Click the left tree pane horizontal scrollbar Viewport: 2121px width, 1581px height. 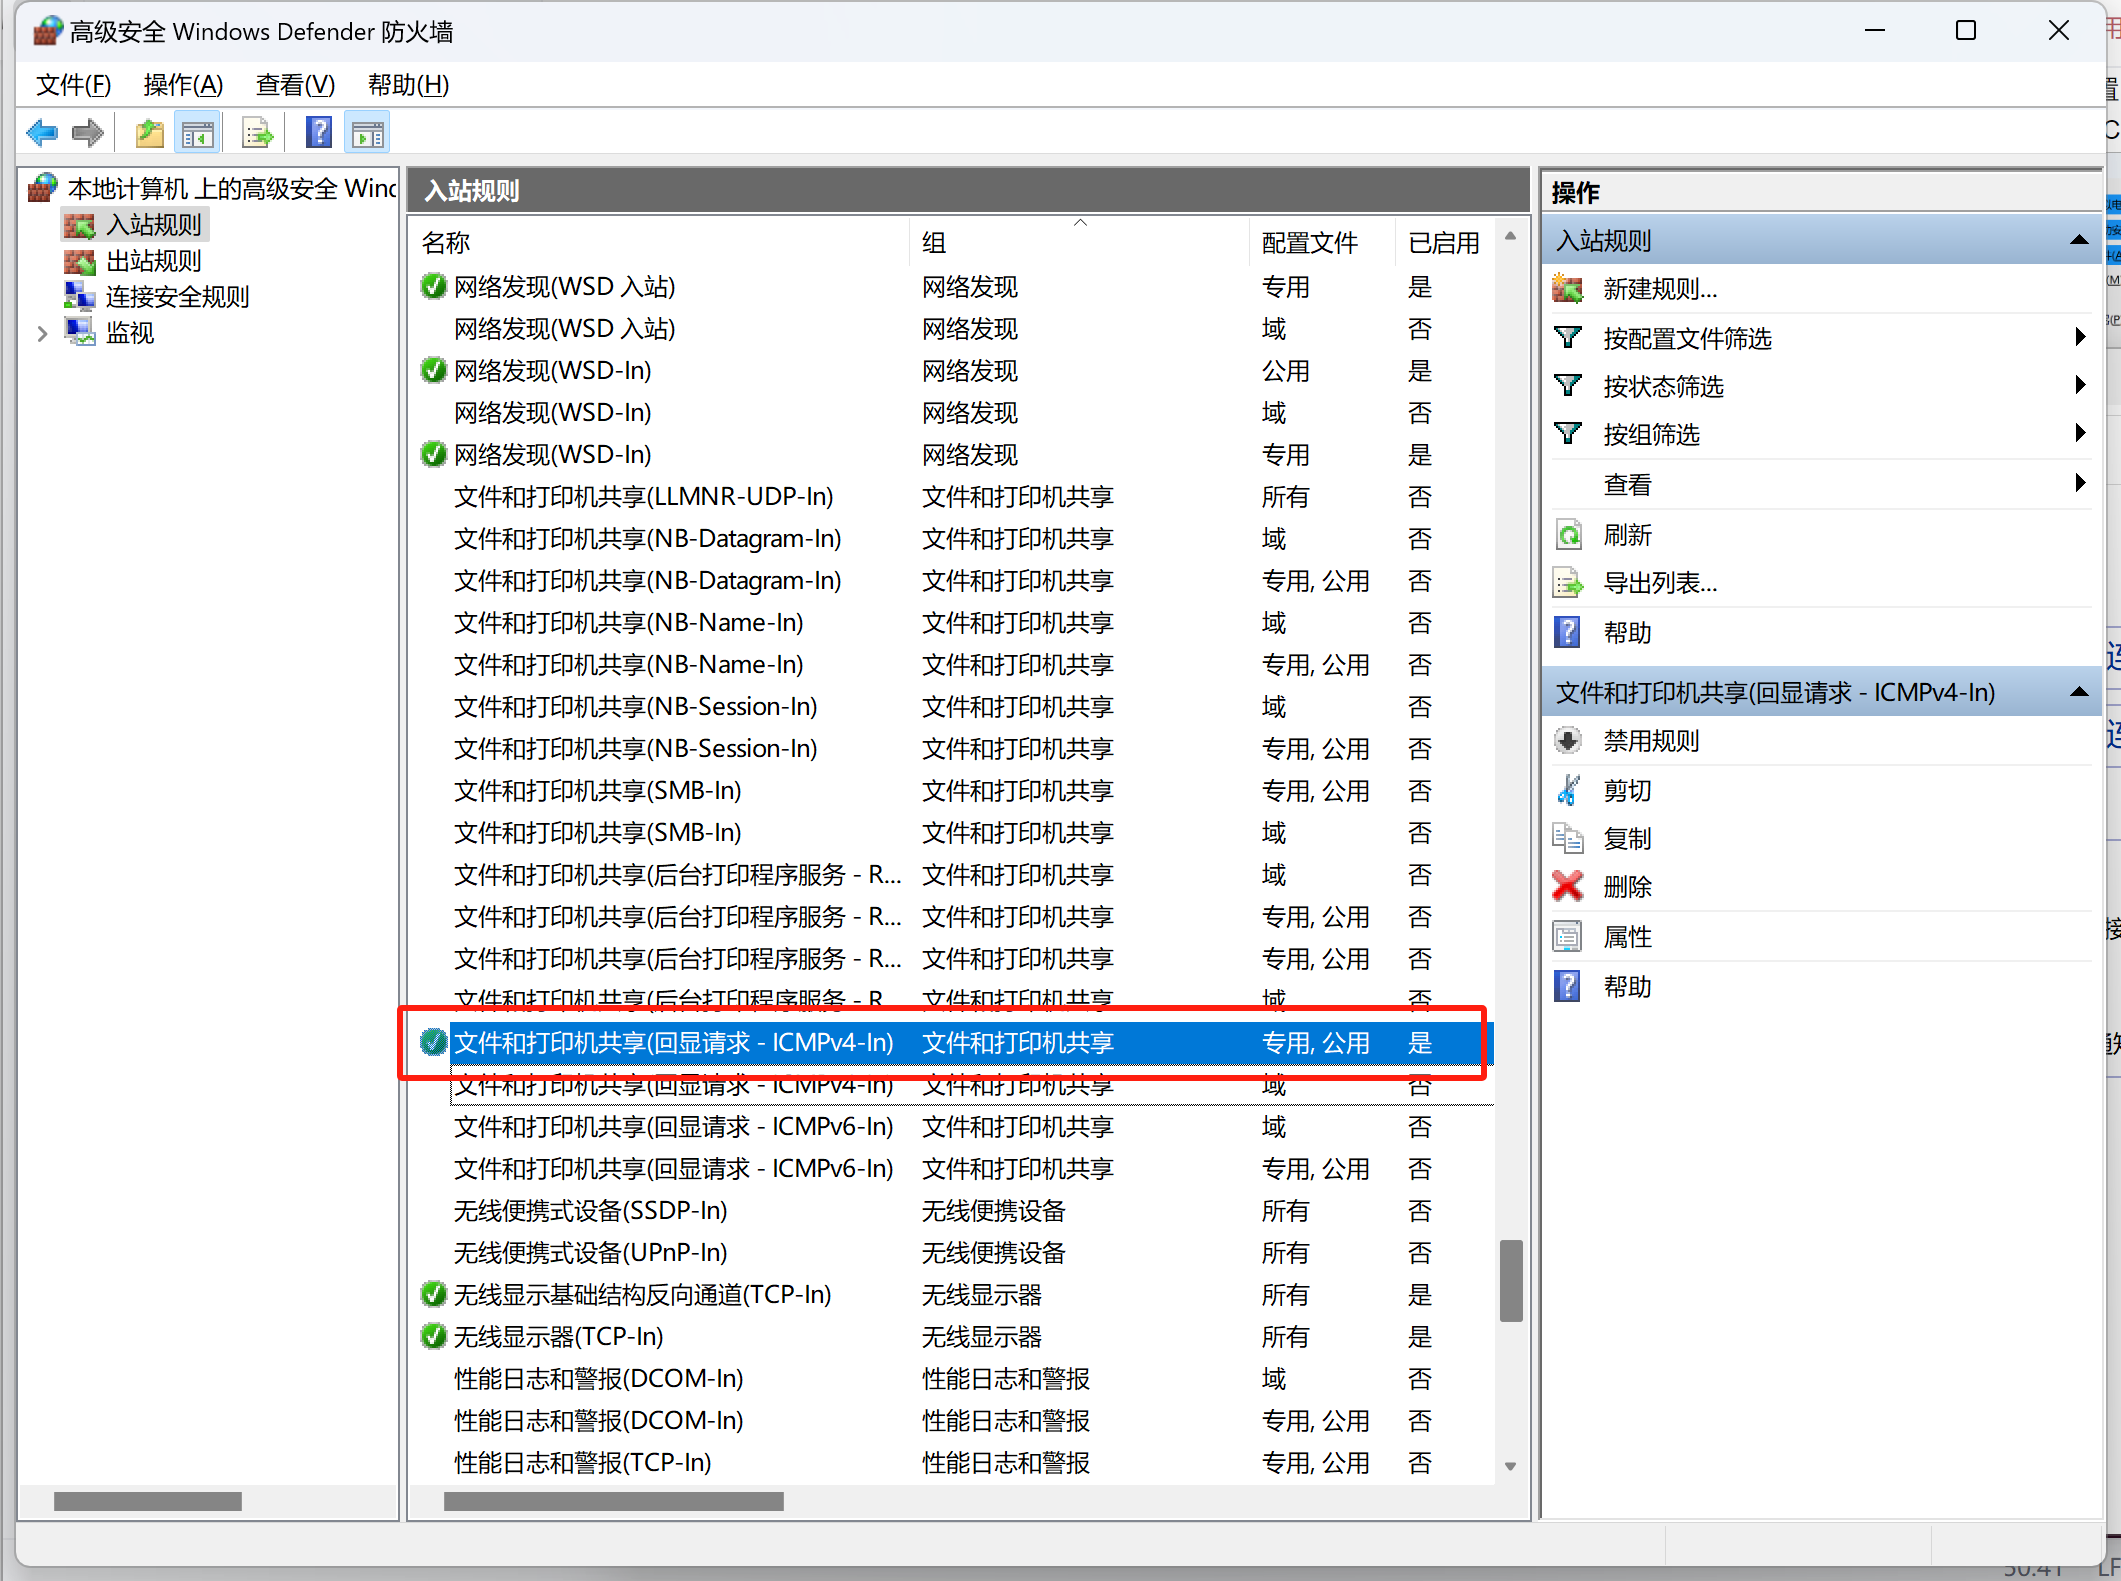point(148,1502)
